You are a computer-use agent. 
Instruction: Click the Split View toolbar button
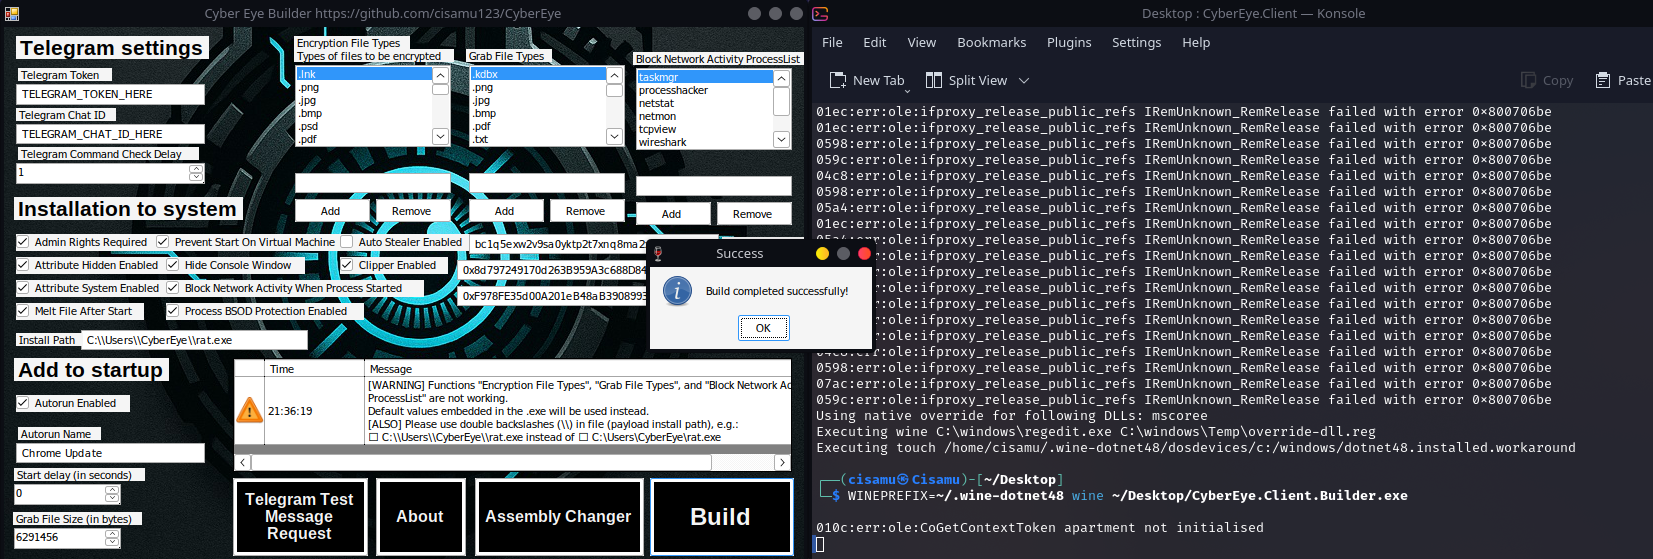click(x=966, y=80)
